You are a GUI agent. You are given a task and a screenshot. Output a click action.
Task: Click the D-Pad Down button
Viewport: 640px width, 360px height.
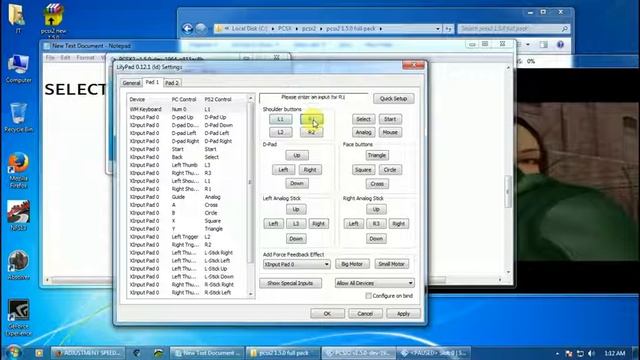point(297,183)
